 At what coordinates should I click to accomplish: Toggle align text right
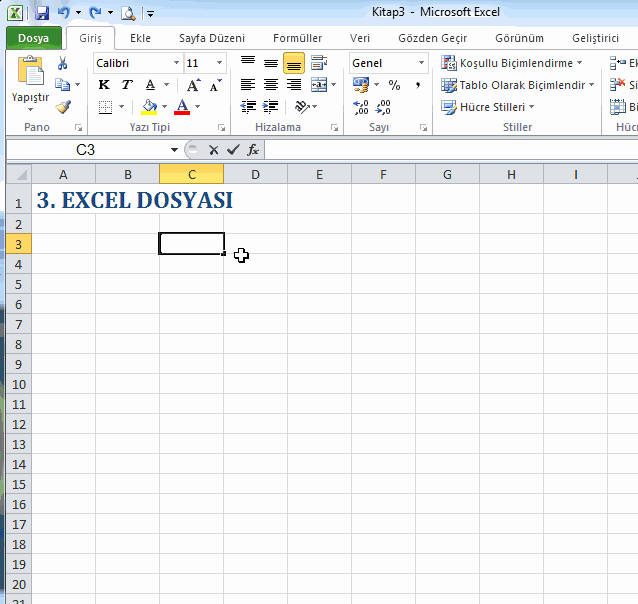coord(294,85)
